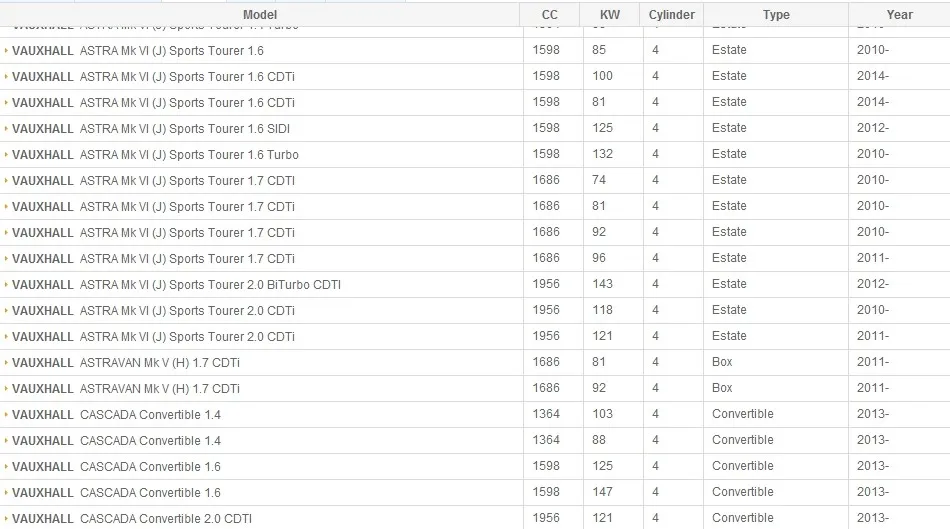Click KW value 74 in 1.7 CDTI row

599,180
